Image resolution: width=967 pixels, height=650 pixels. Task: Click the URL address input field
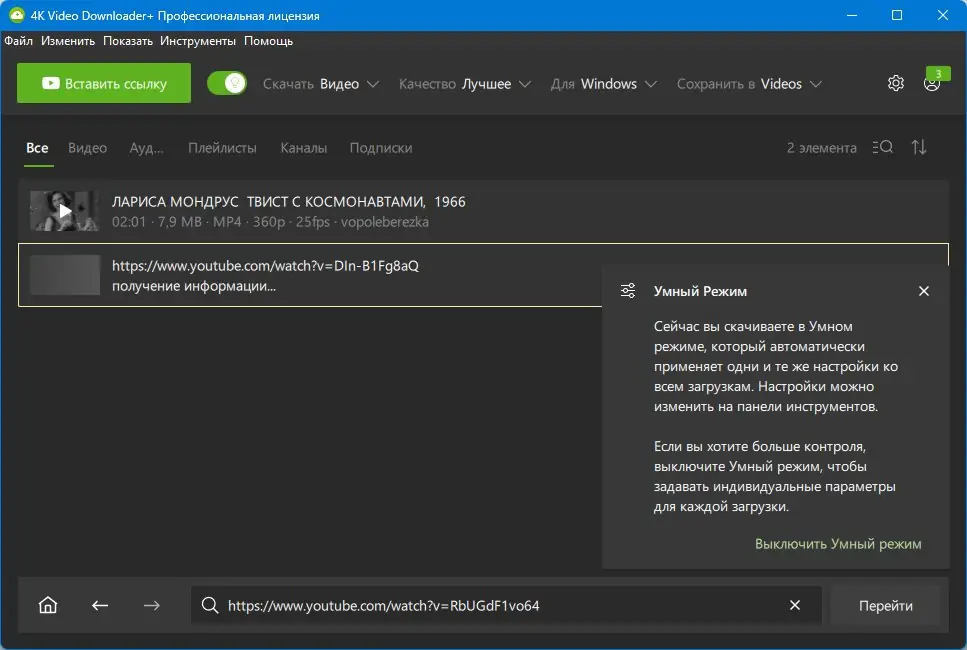click(x=506, y=606)
